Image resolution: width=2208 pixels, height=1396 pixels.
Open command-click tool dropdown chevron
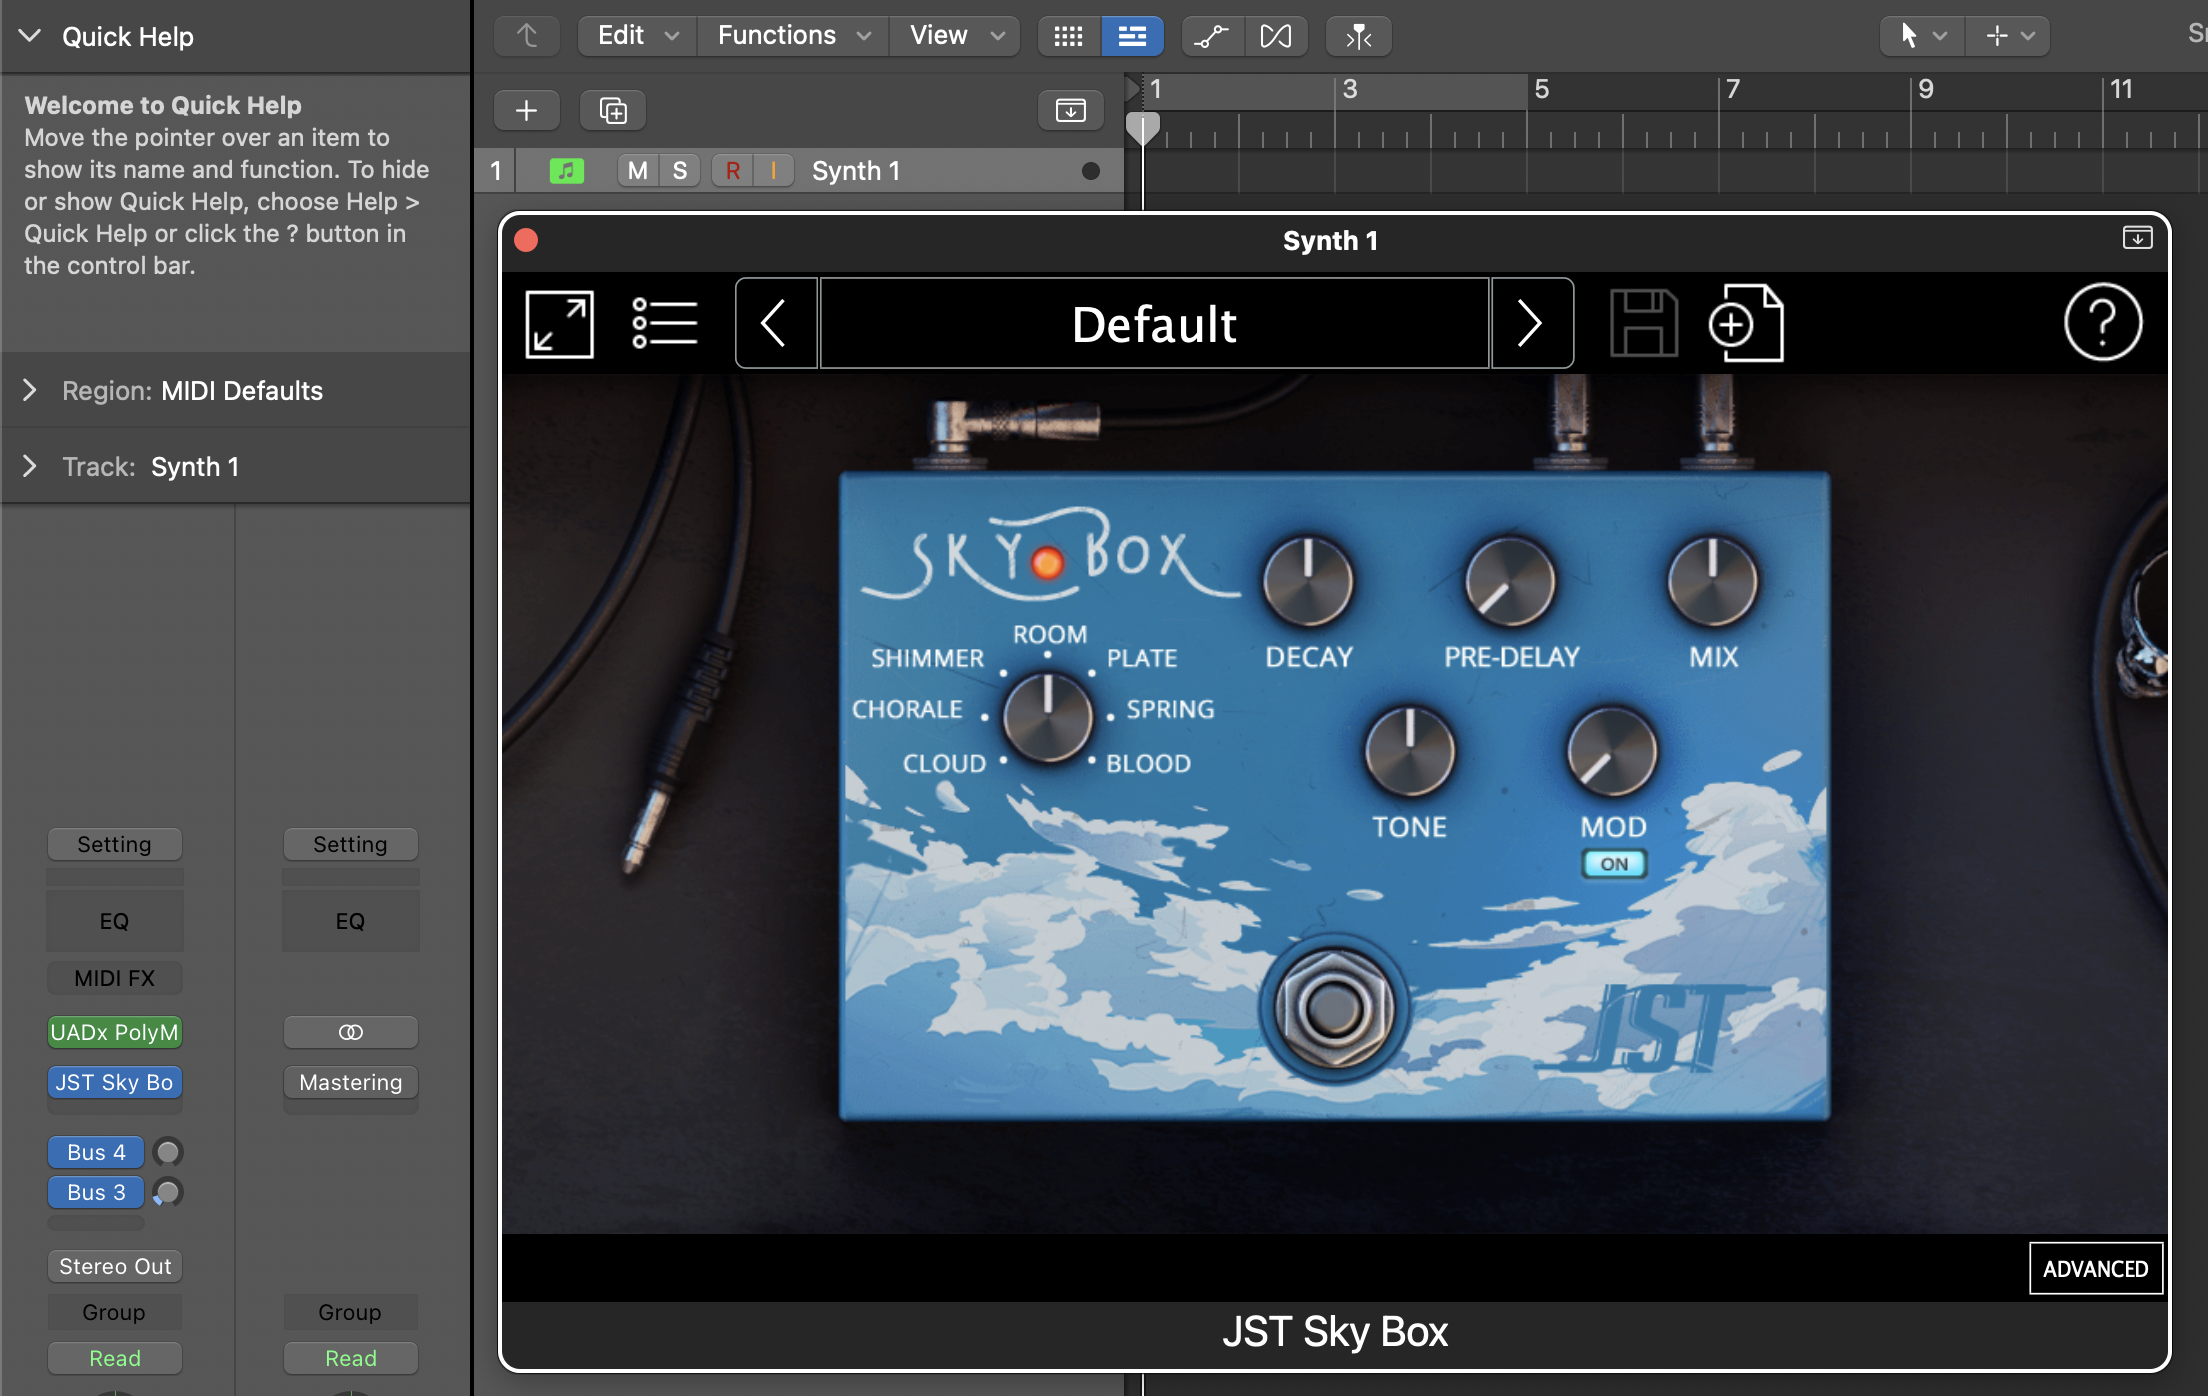2028,36
